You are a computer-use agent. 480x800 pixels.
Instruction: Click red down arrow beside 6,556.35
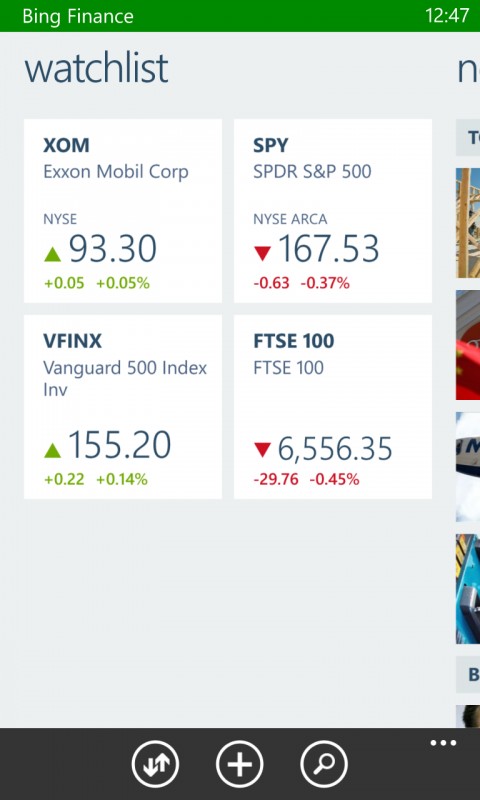point(262,449)
